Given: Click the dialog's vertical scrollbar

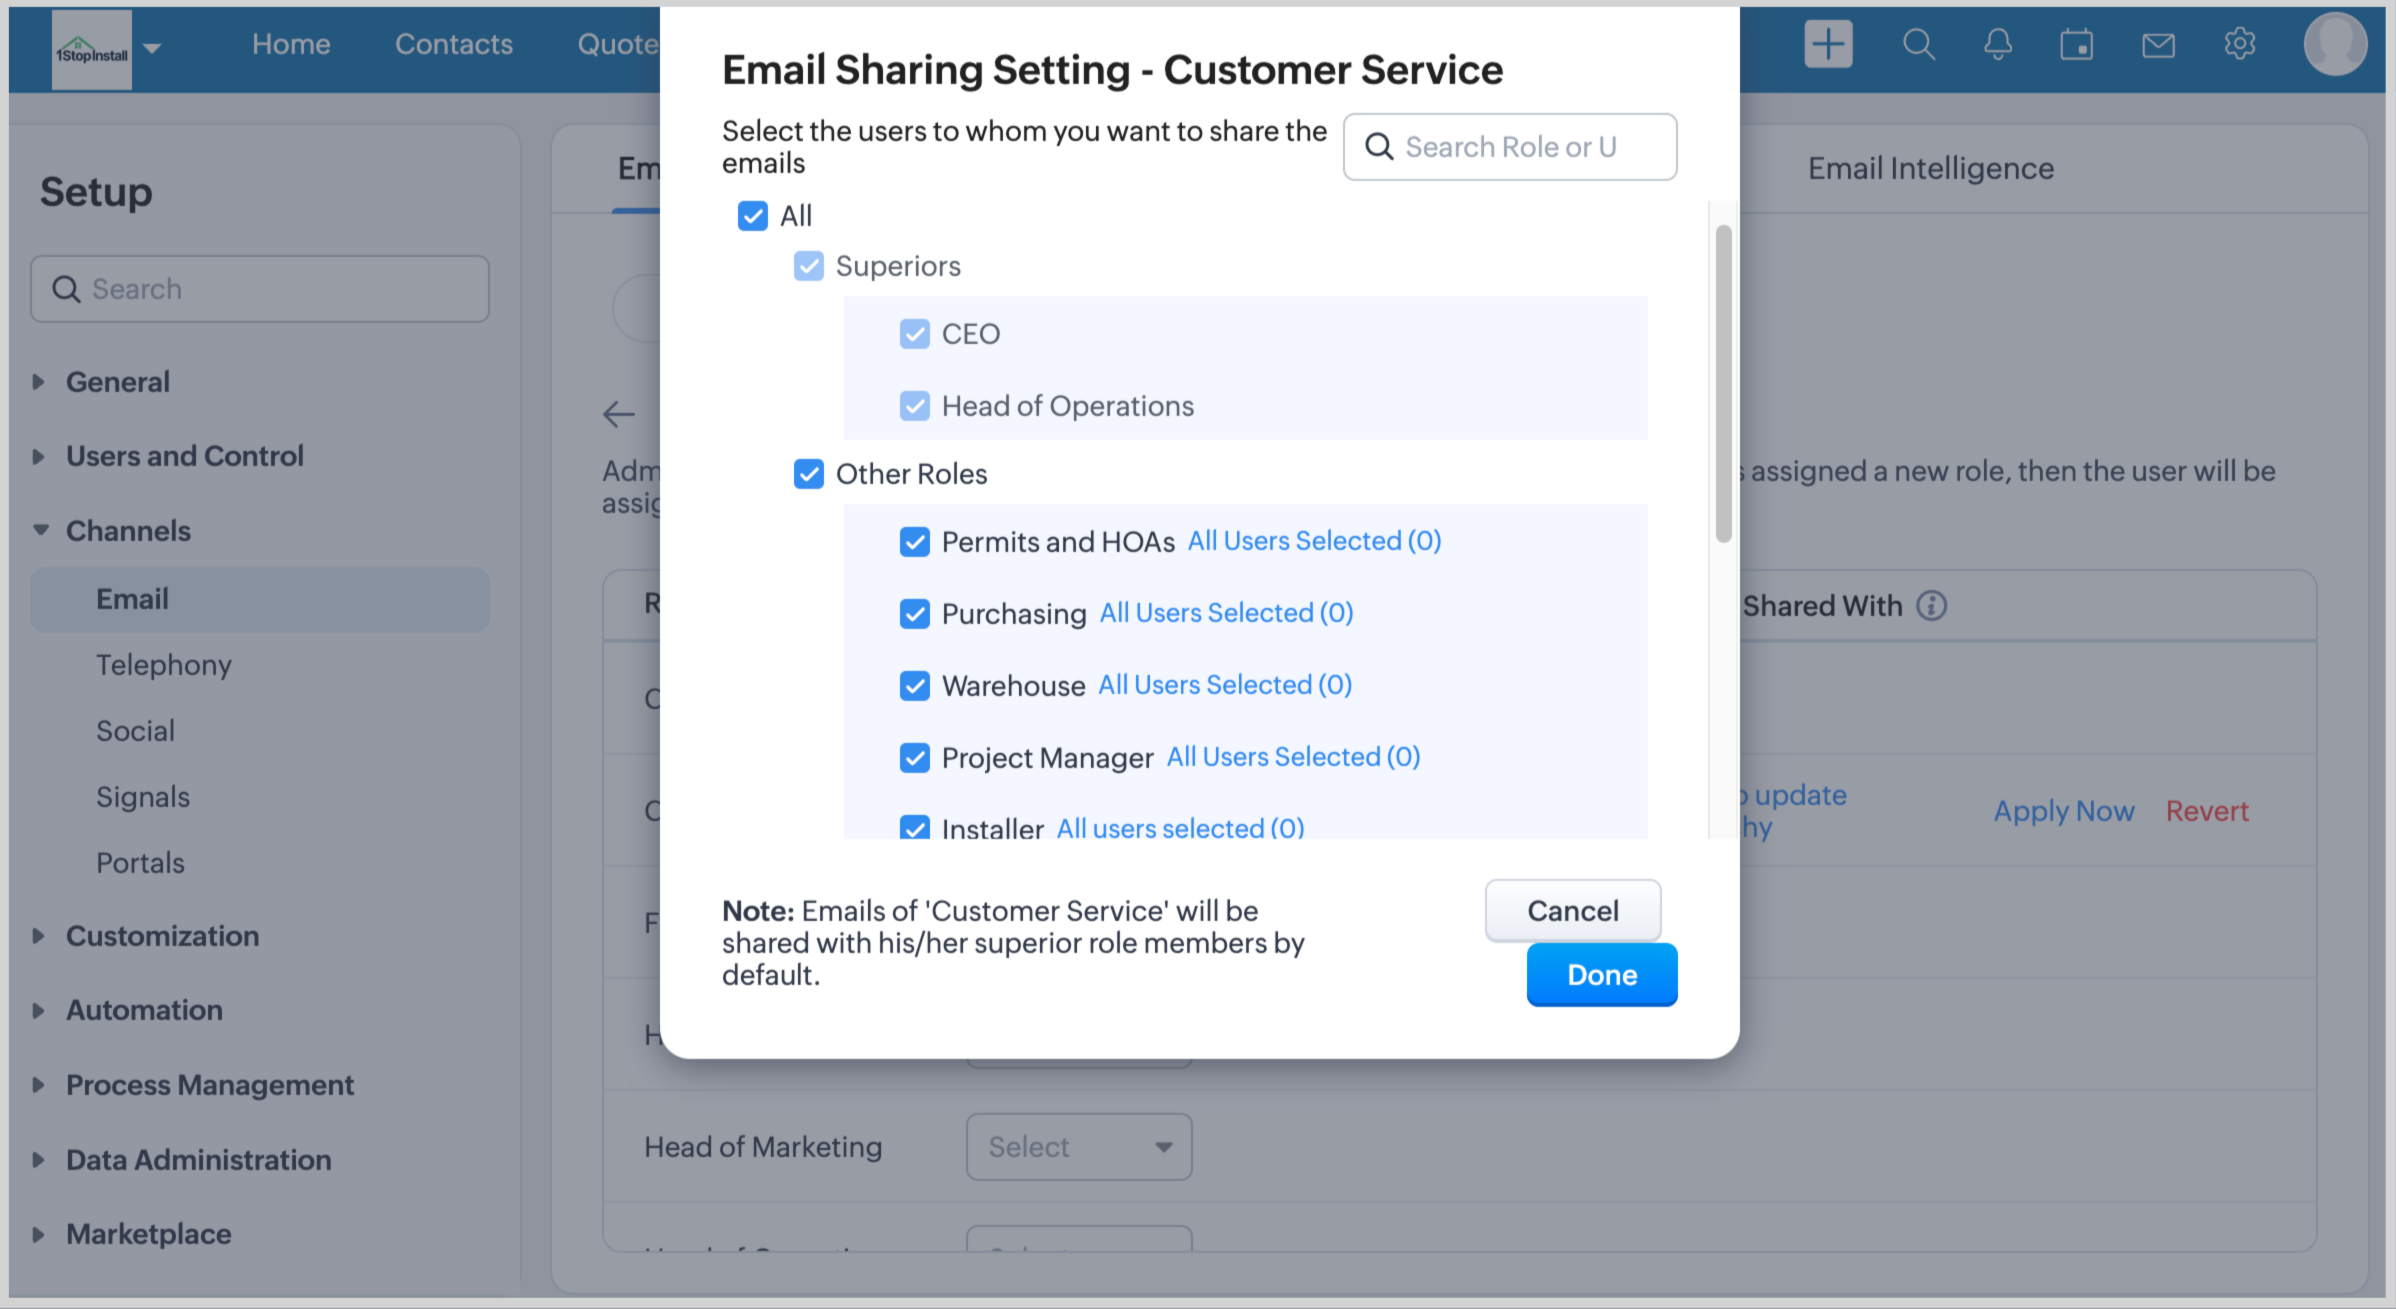Looking at the screenshot, I should point(1723,383).
